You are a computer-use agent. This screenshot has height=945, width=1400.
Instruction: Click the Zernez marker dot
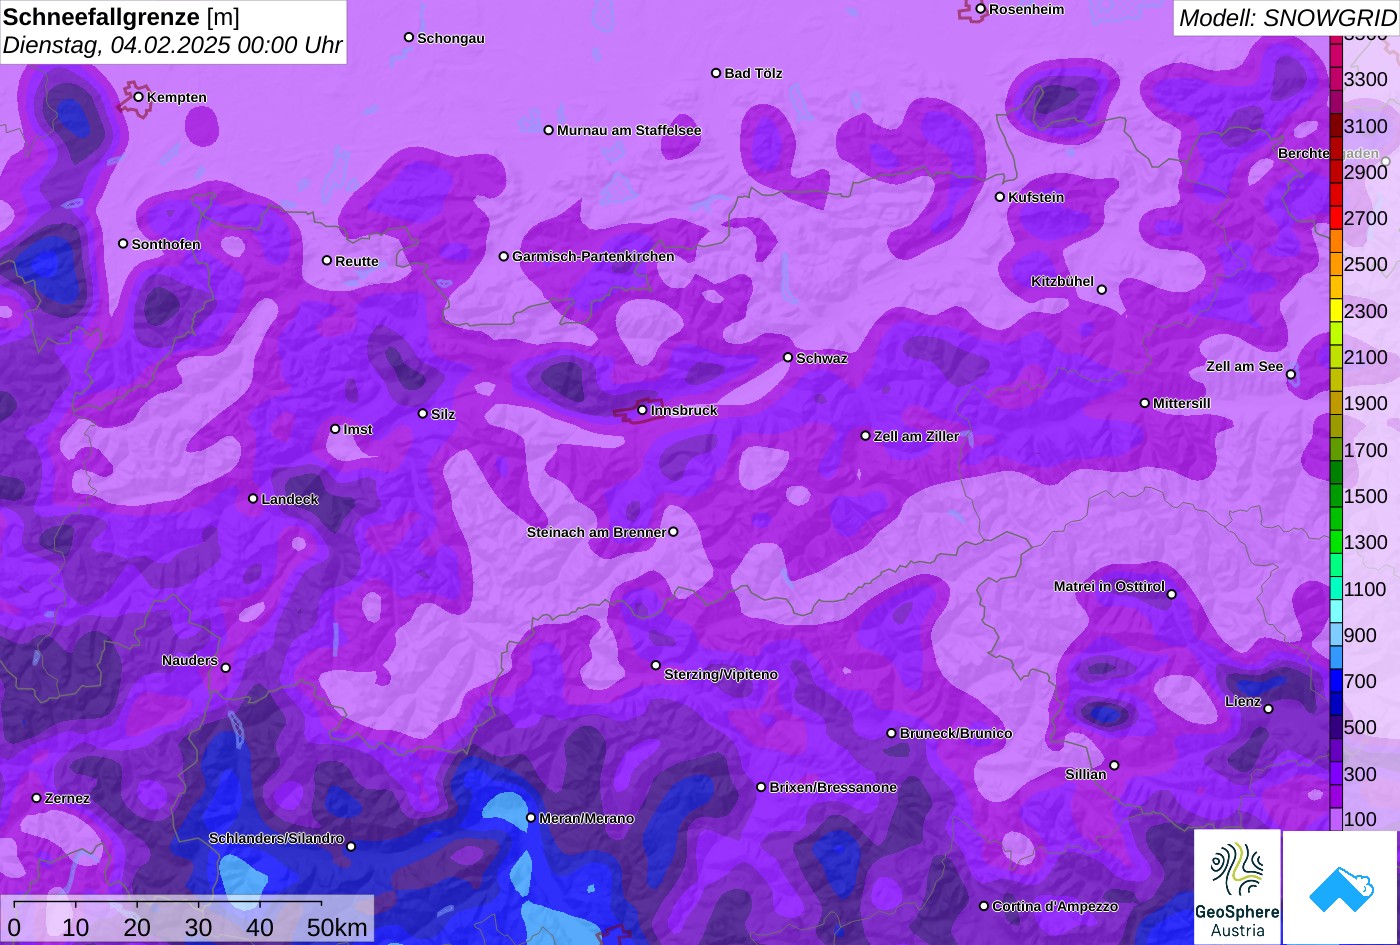pyautogui.click(x=37, y=798)
